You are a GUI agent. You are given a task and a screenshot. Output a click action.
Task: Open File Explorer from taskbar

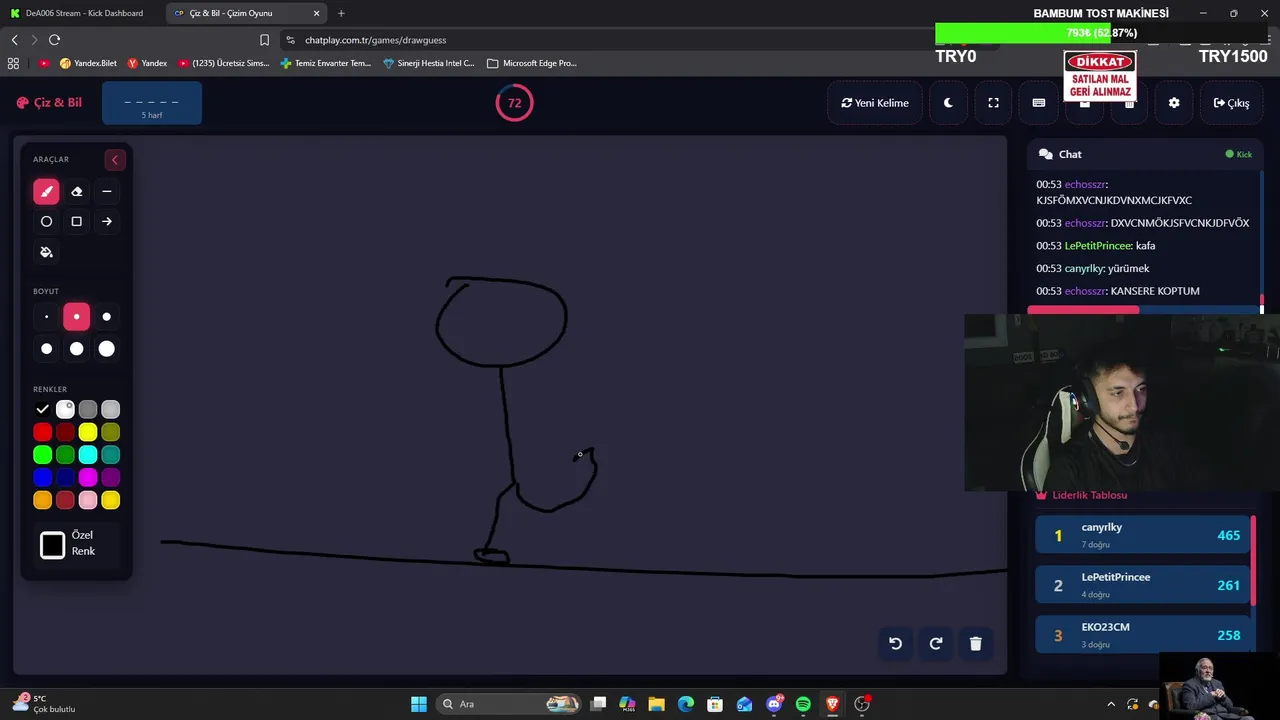coord(656,704)
